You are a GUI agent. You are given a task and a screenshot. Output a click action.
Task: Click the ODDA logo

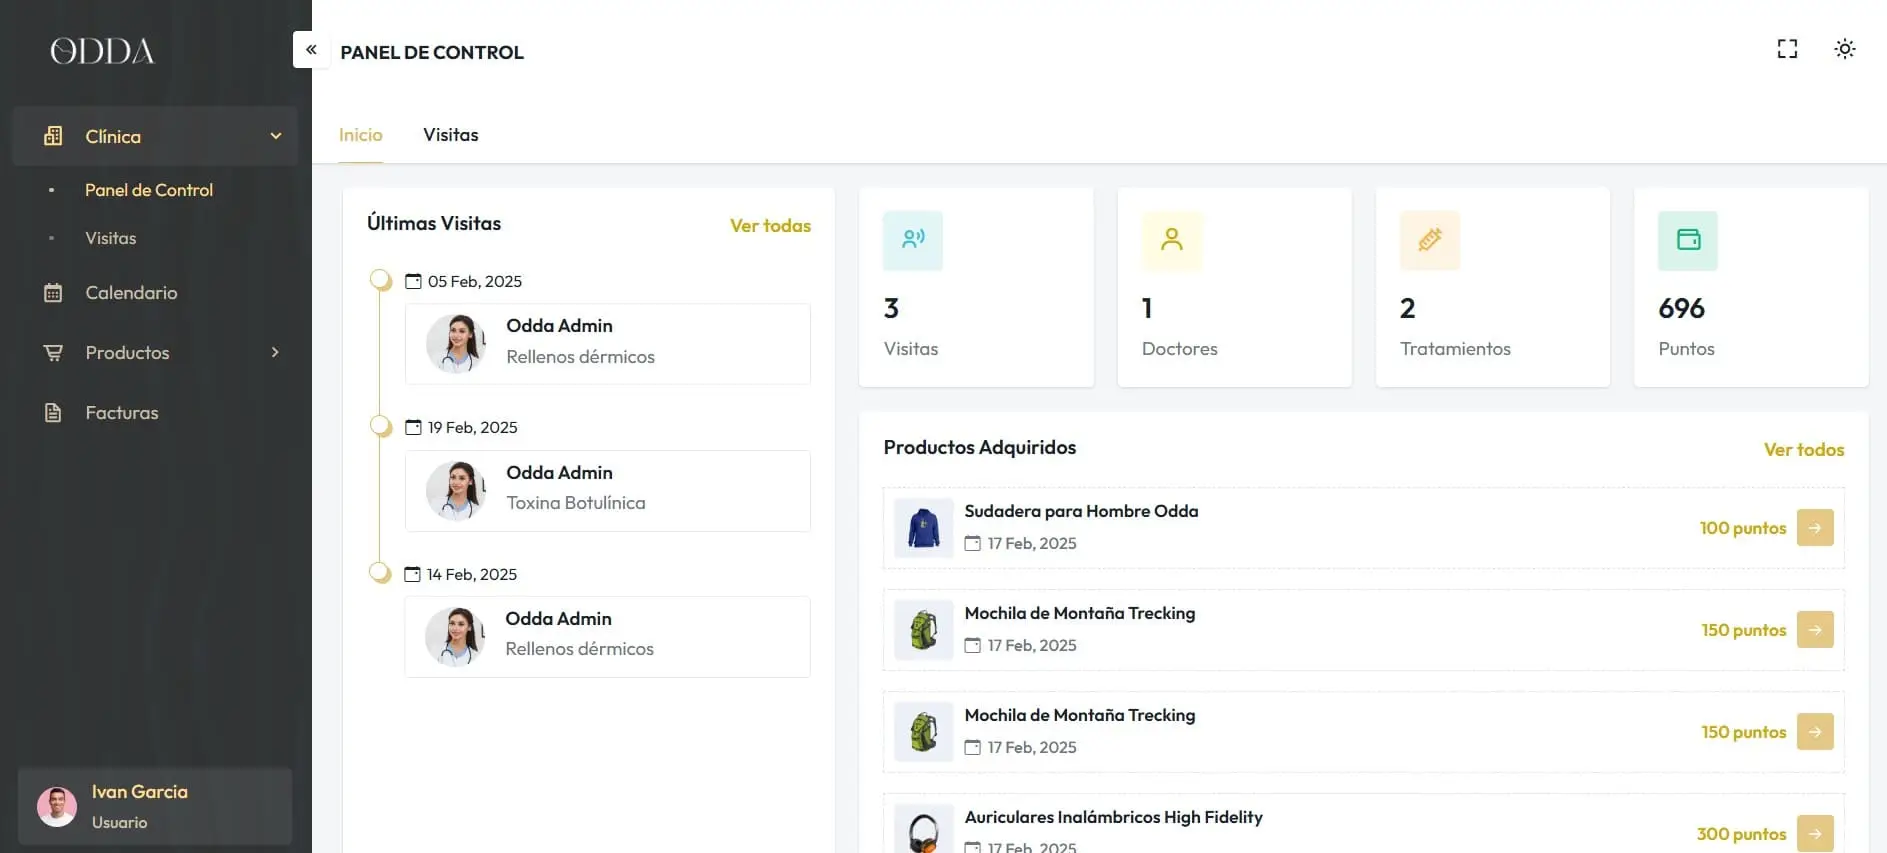pos(103,51)
